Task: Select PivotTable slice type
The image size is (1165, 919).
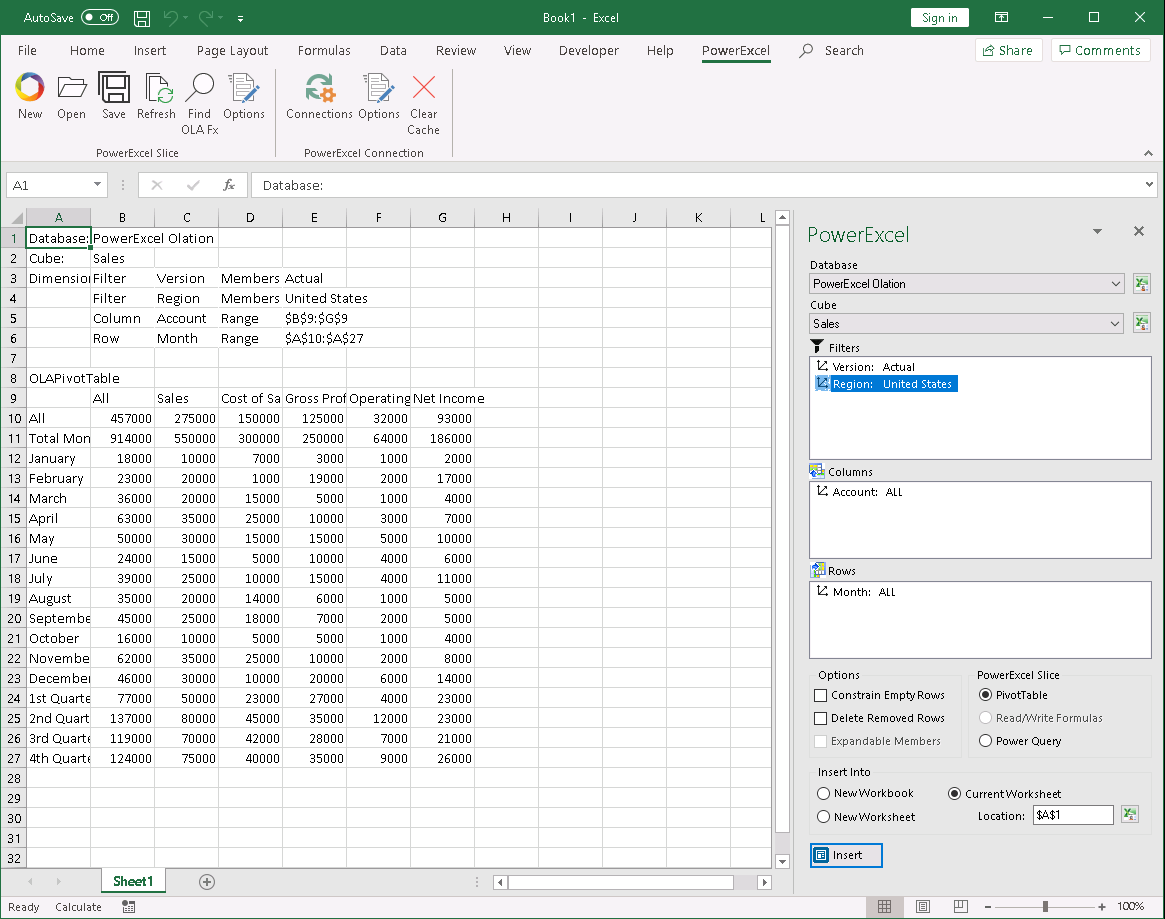Action: pos(985,695)
